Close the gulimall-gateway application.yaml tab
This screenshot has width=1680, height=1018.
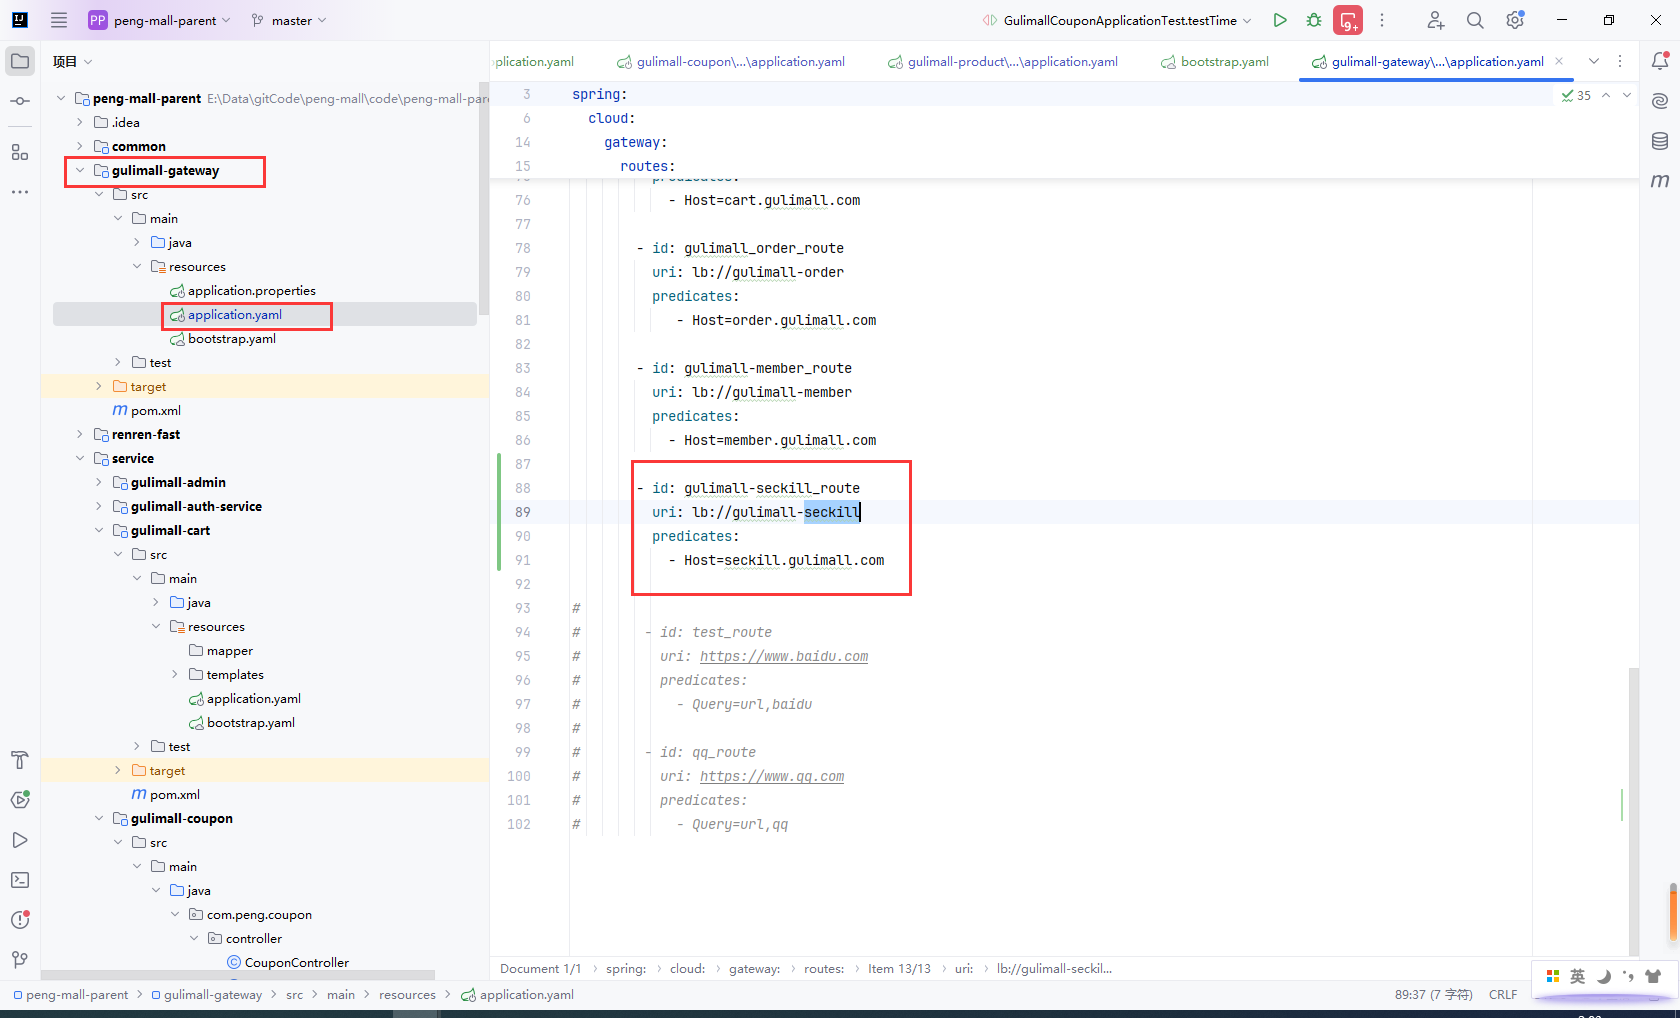[x=1559, y=61]
